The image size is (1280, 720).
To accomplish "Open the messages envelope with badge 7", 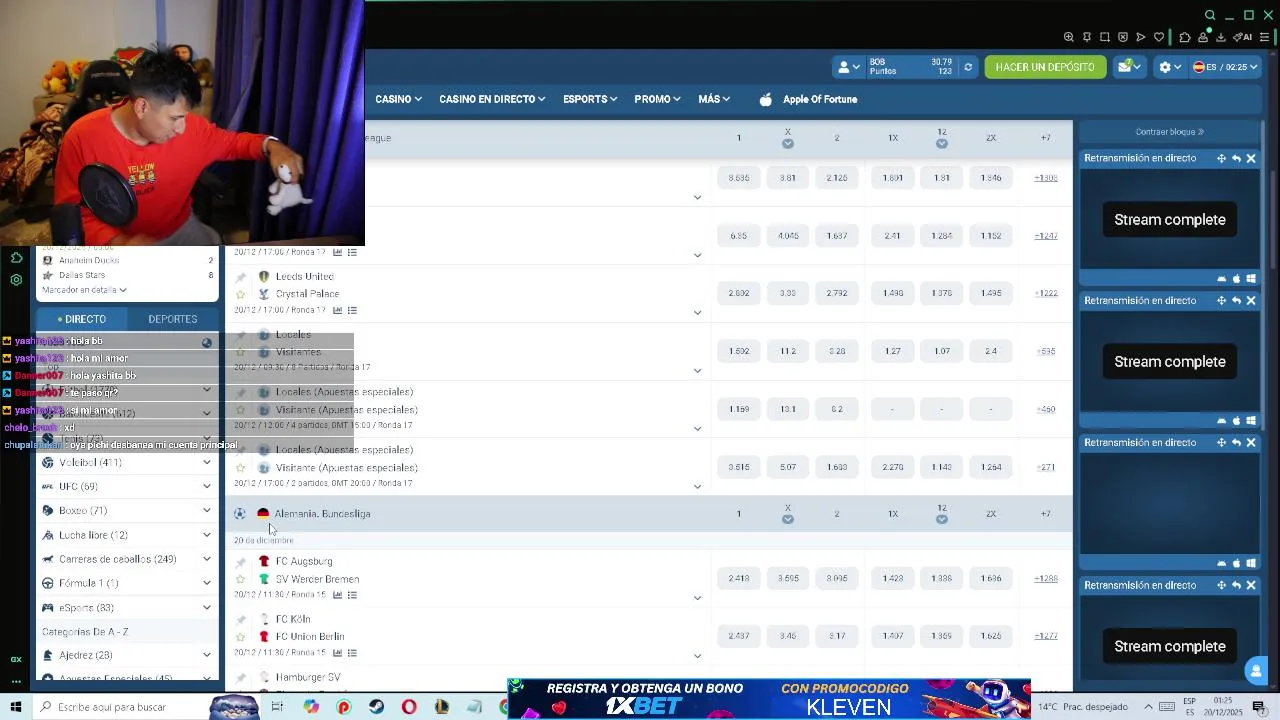I will (x=1129, y=66).
